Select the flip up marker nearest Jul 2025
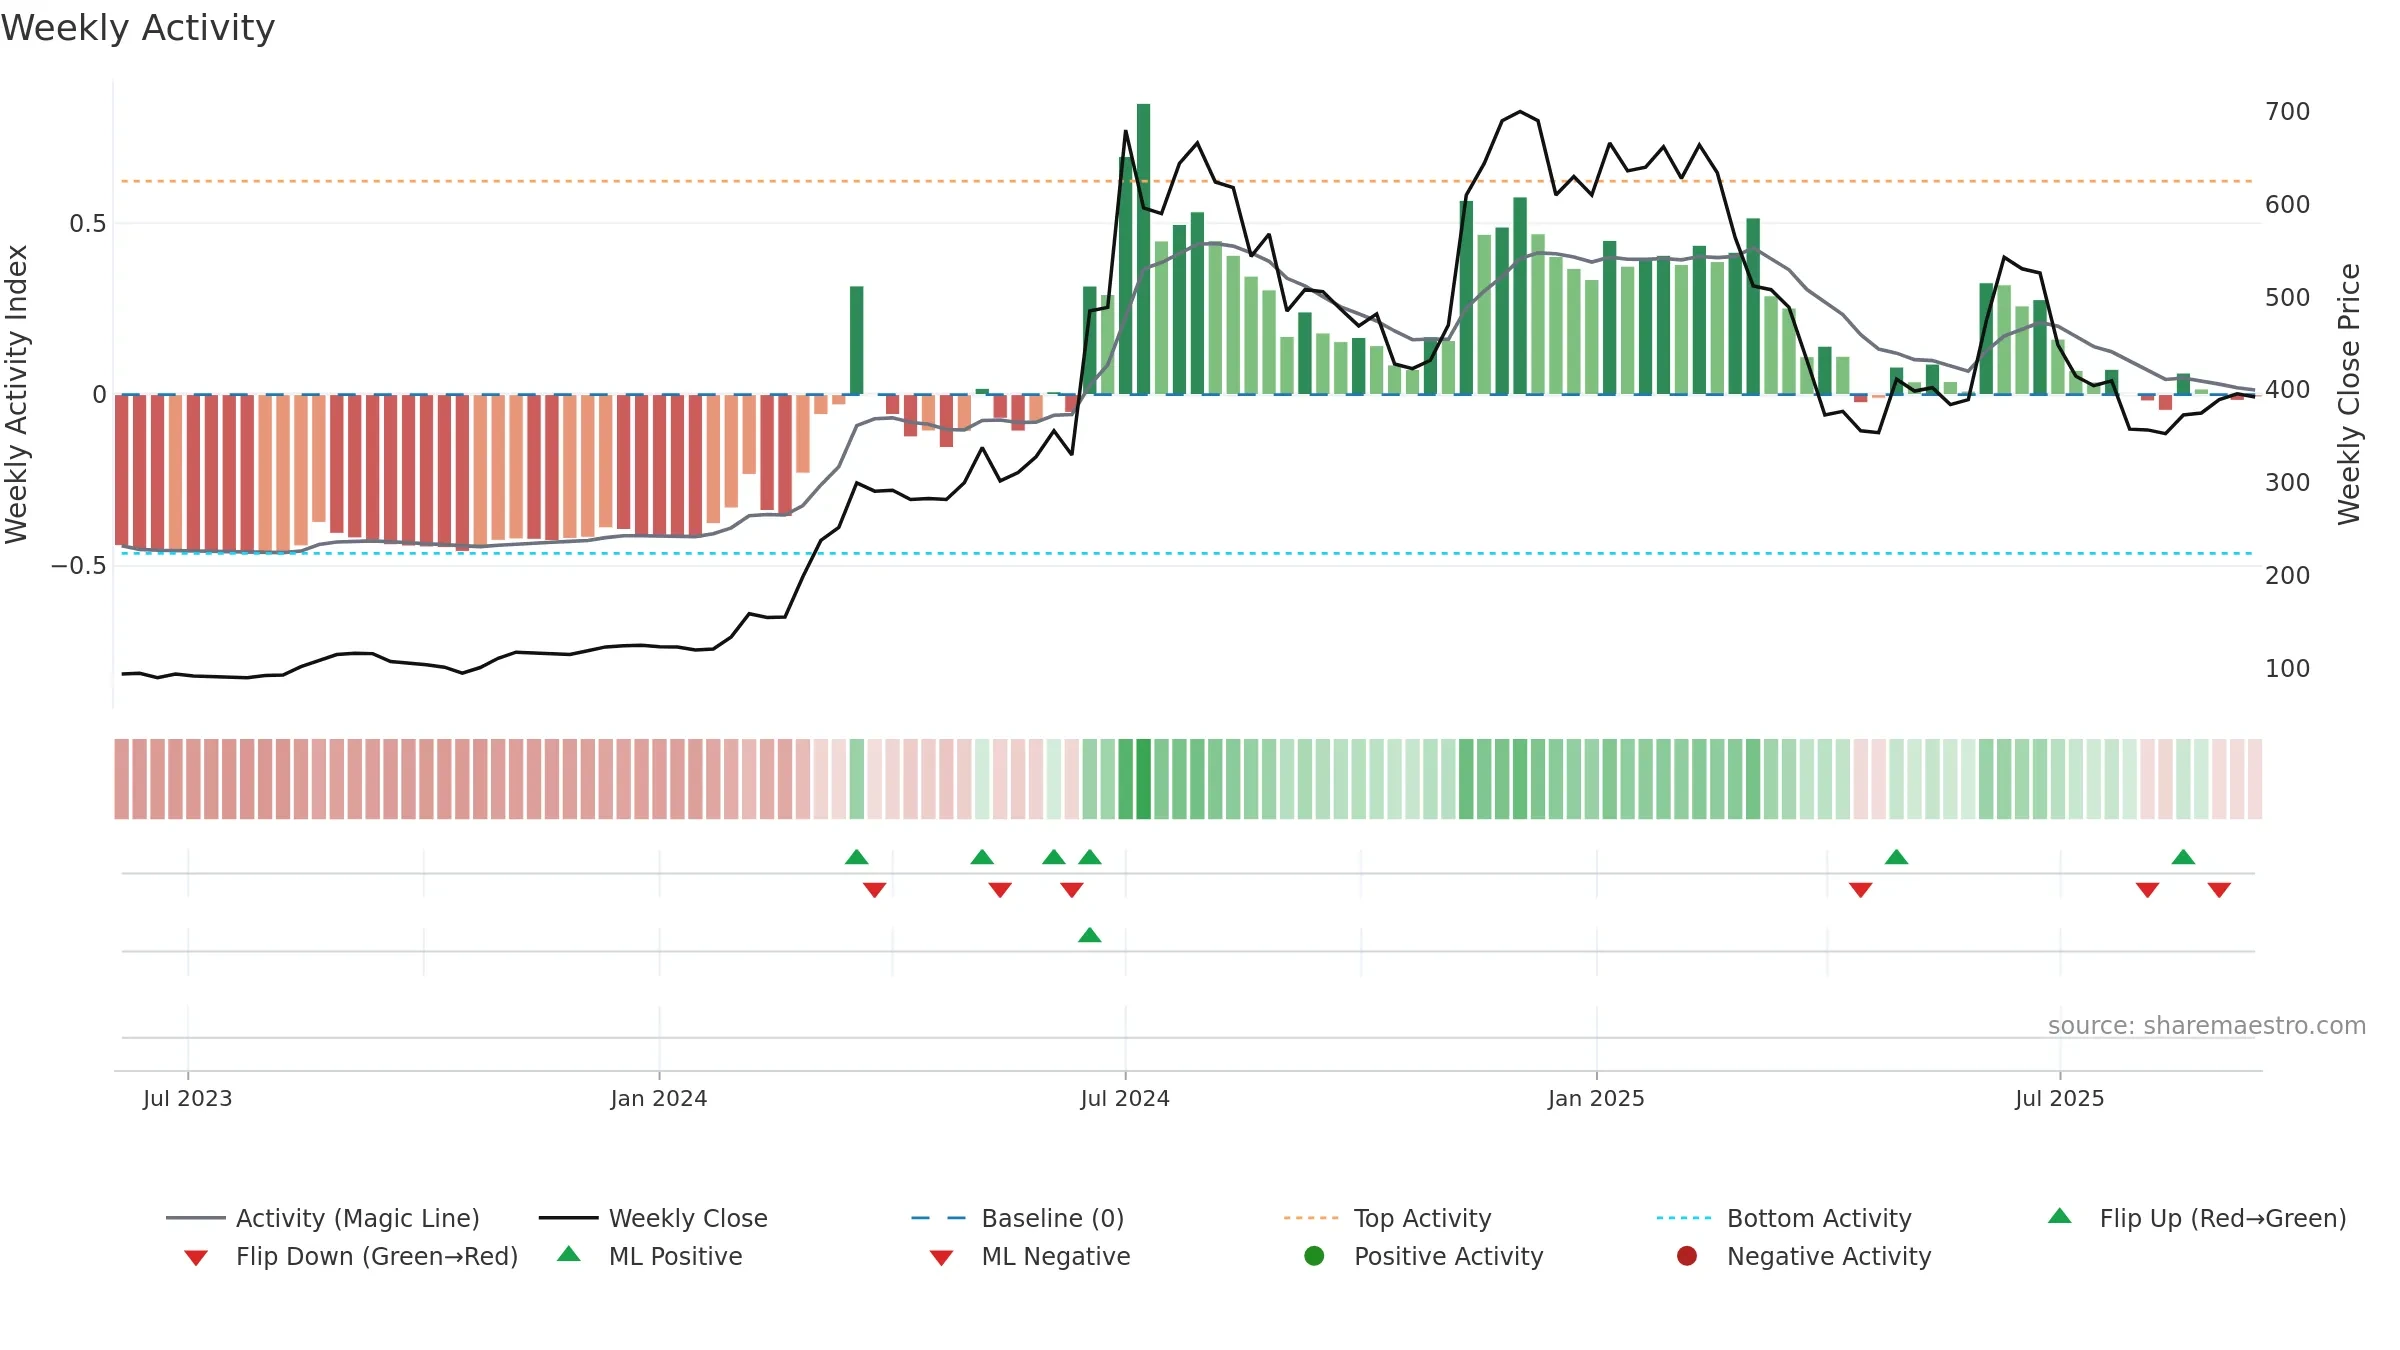Screen dimensions: 2400x1350 click(x=2183, y=857)
